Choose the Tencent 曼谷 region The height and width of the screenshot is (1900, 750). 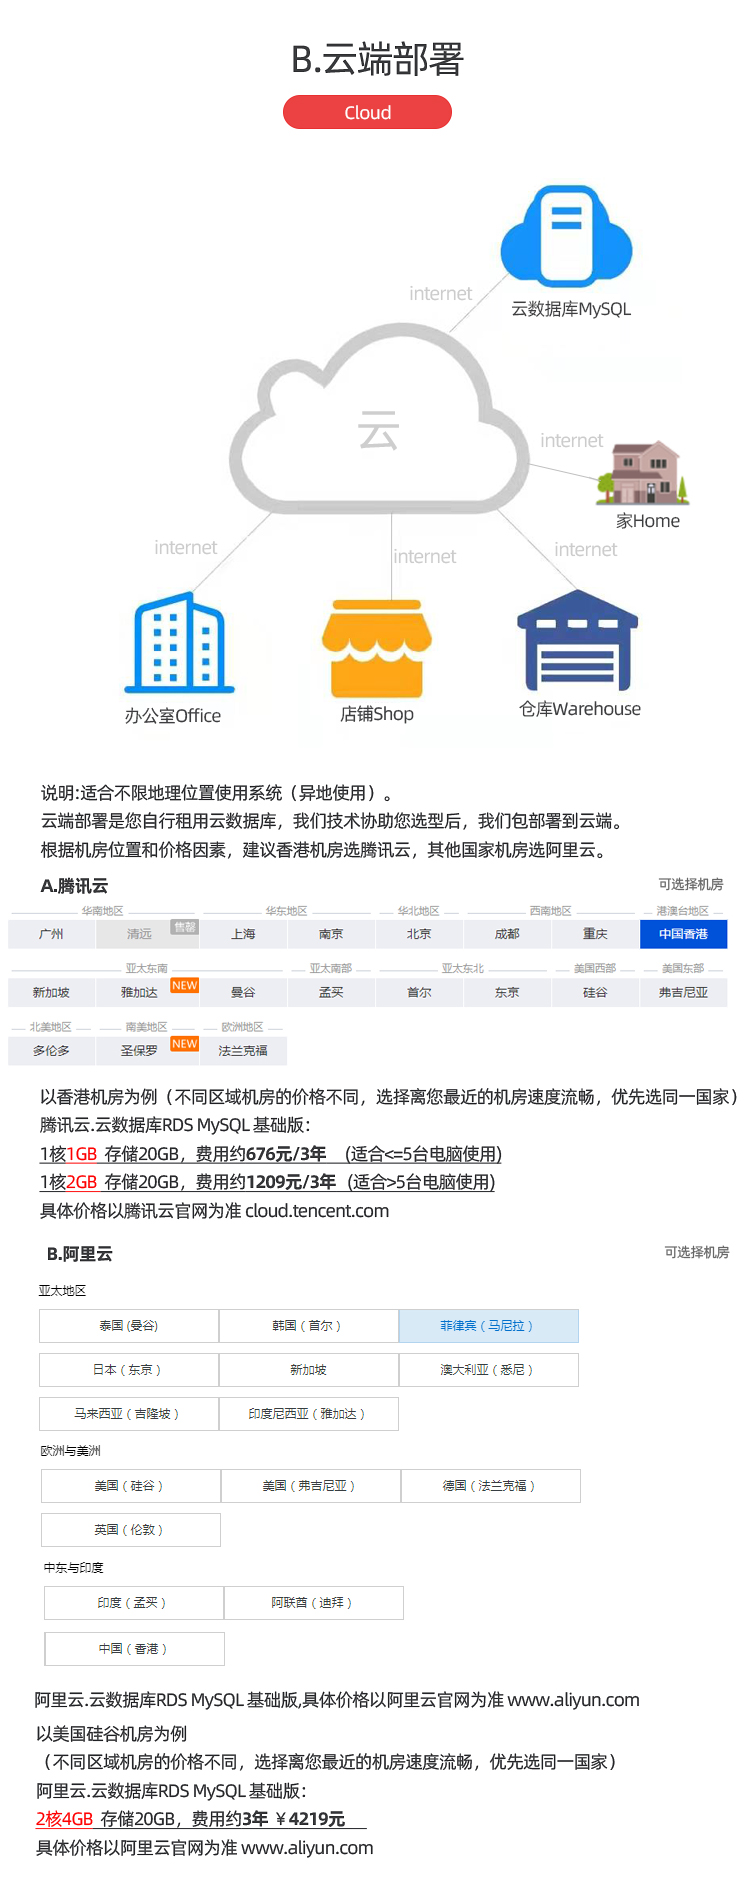click(243, 992)
